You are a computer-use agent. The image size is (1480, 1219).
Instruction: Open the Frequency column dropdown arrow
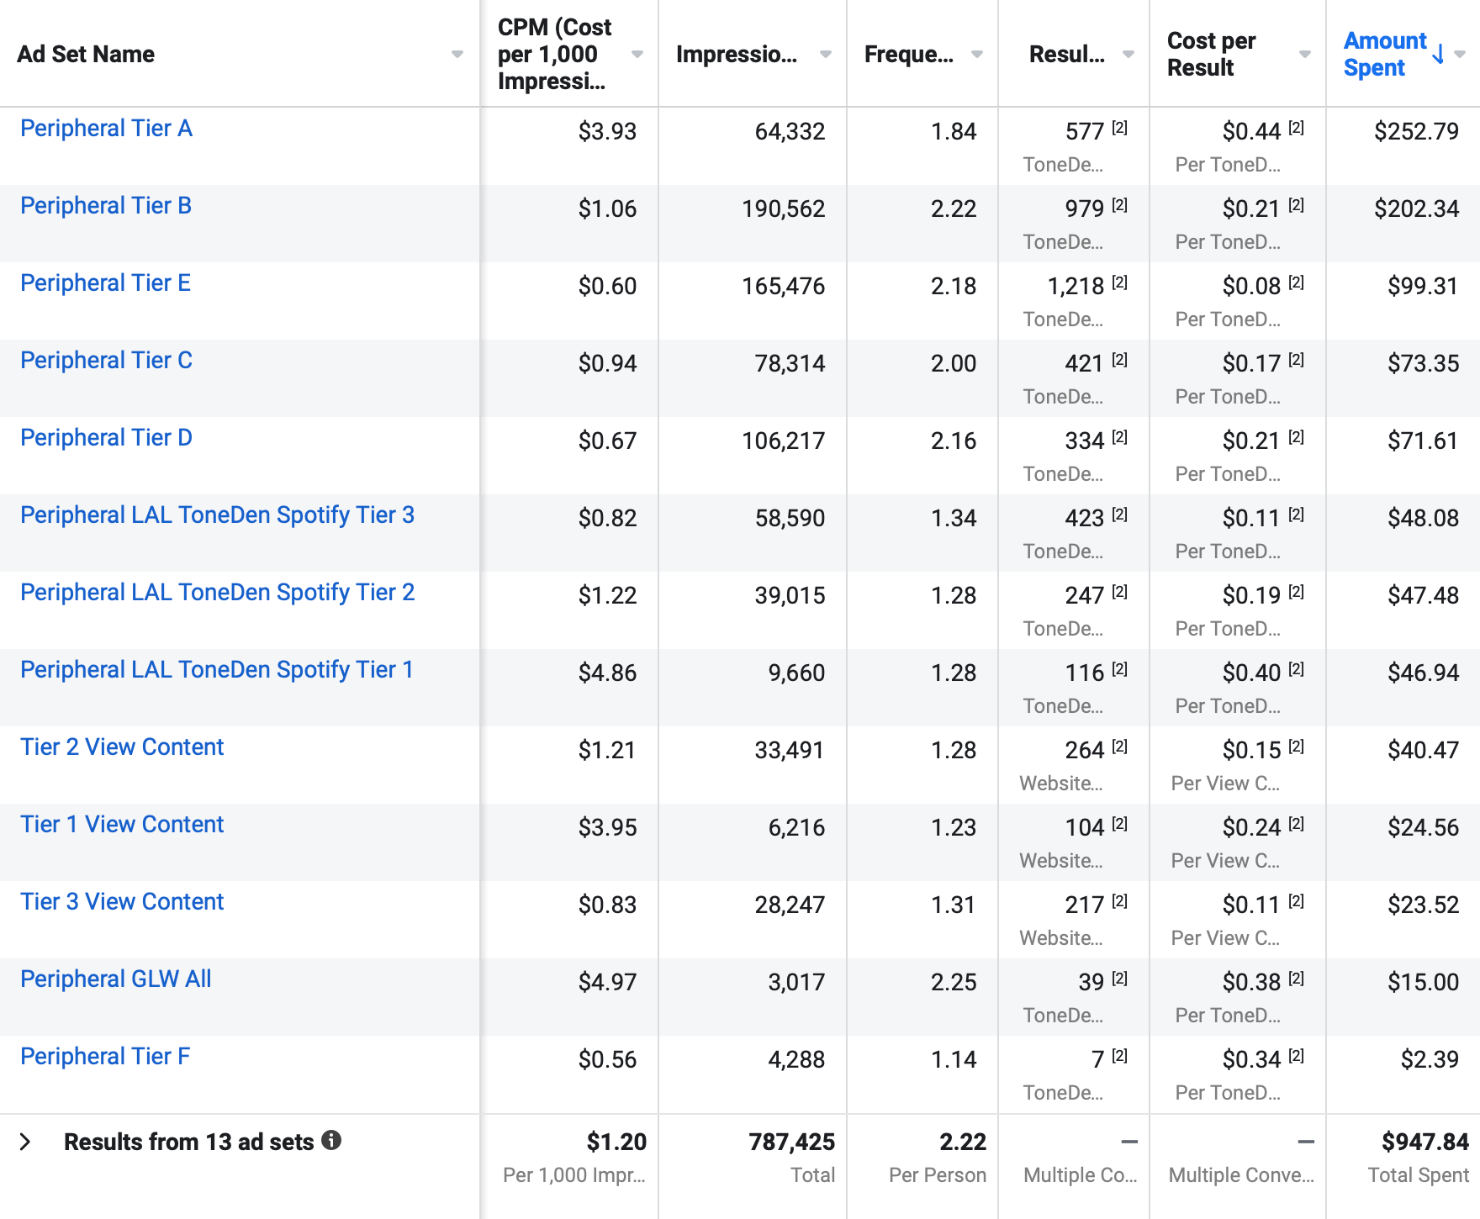coord(977,54)
